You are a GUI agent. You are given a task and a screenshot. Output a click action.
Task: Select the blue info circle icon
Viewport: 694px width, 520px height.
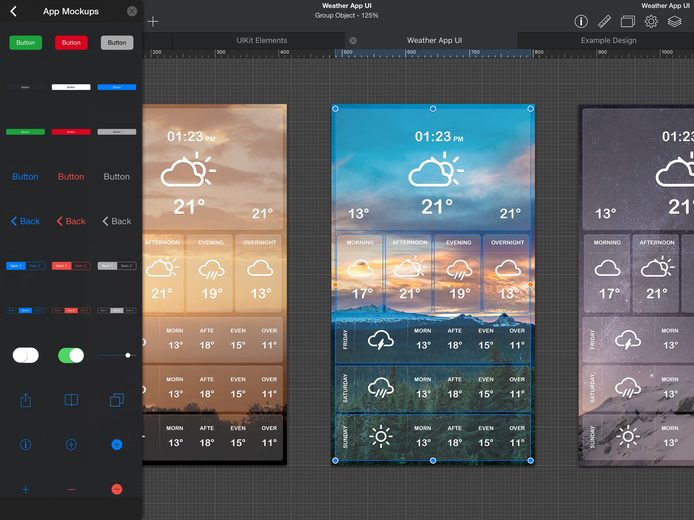(26, 445)
